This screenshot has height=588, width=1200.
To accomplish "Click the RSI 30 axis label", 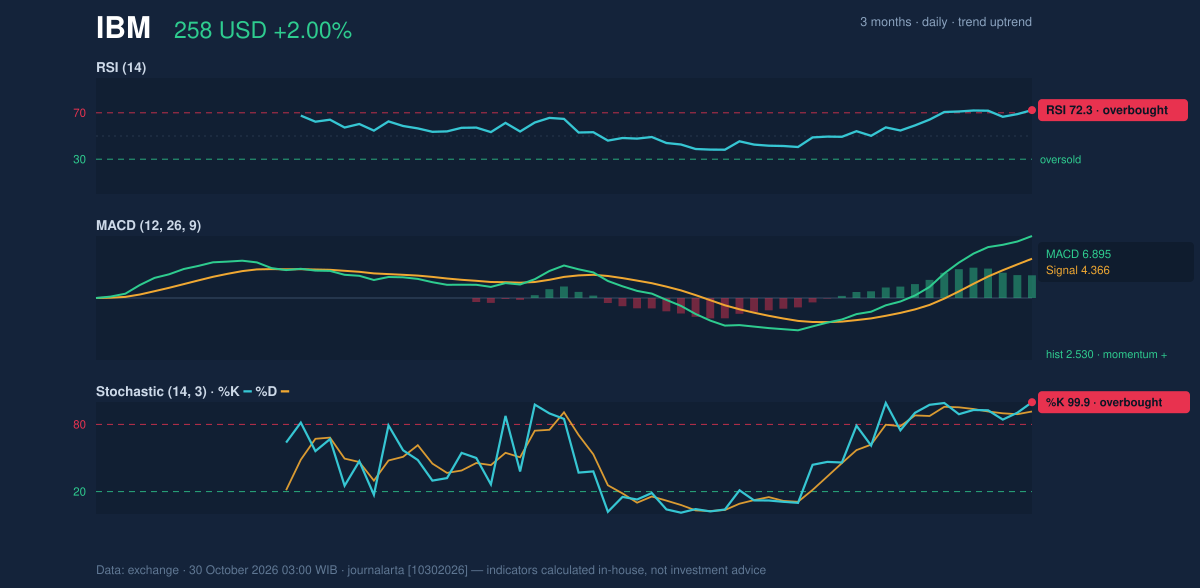I will tap(79, 159).
